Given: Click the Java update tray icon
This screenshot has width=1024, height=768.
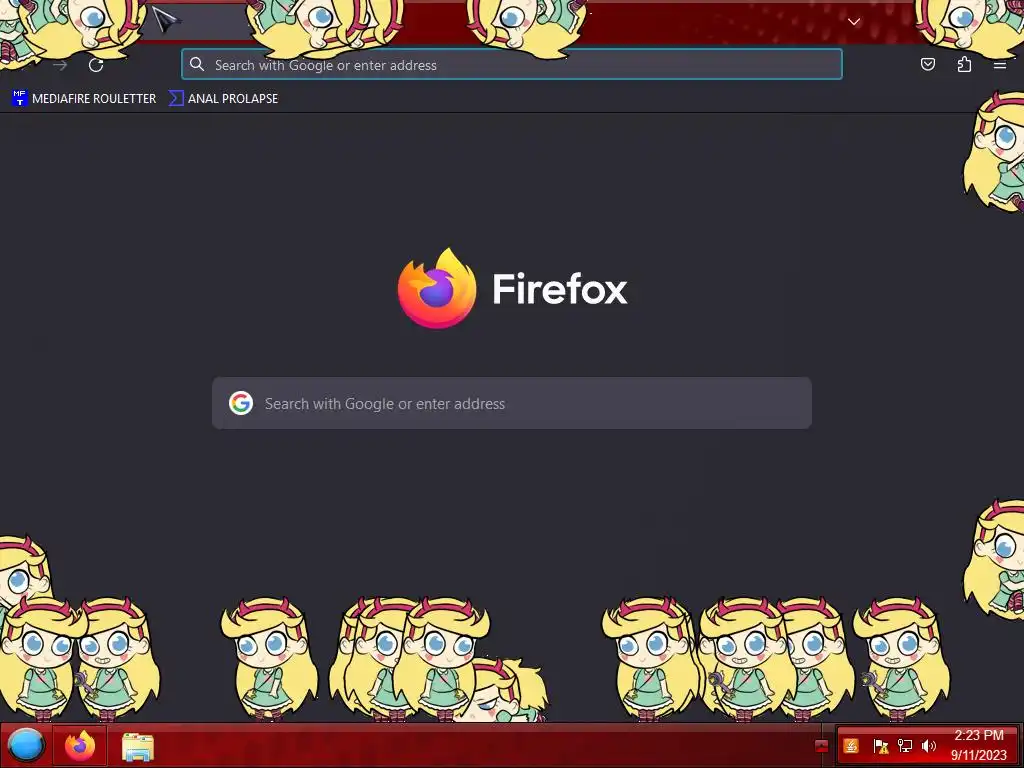Looking at the screenshot, I should tap(851, 746).
